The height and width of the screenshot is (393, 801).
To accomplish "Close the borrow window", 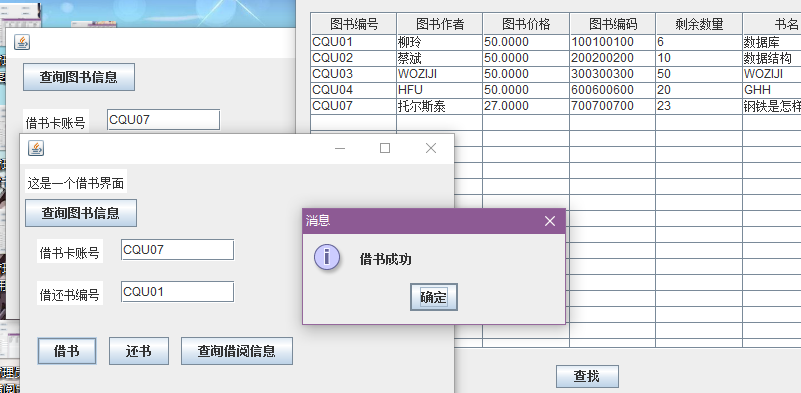I will (431, 148).
